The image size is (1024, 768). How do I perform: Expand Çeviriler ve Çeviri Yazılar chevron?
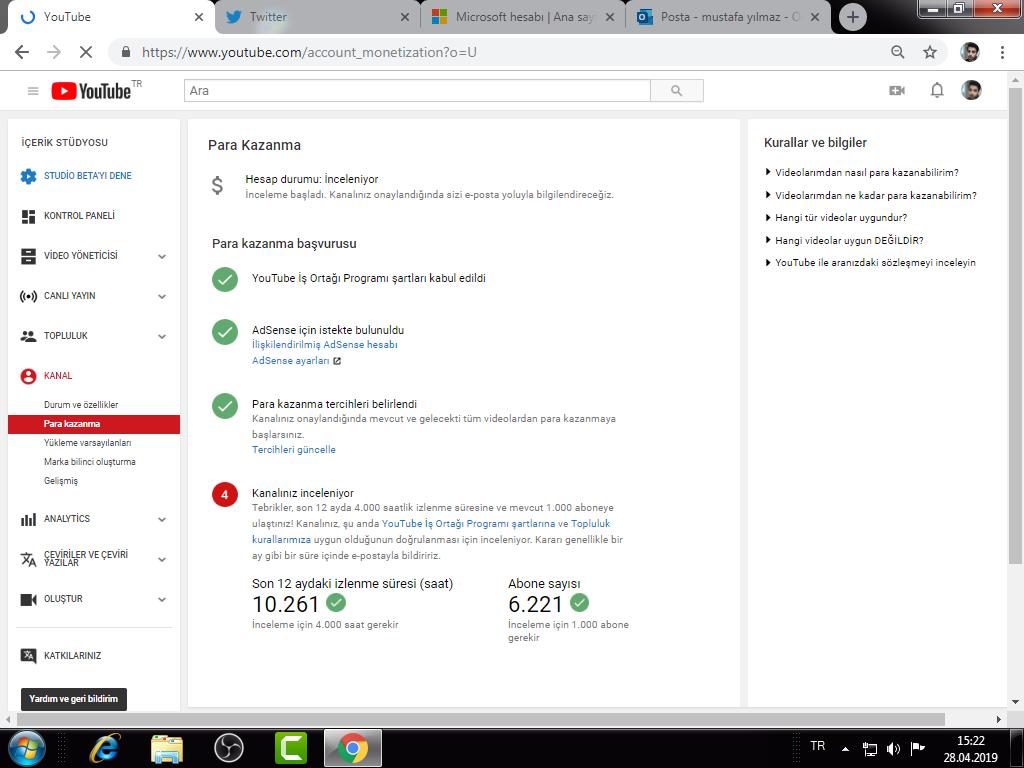162,560
